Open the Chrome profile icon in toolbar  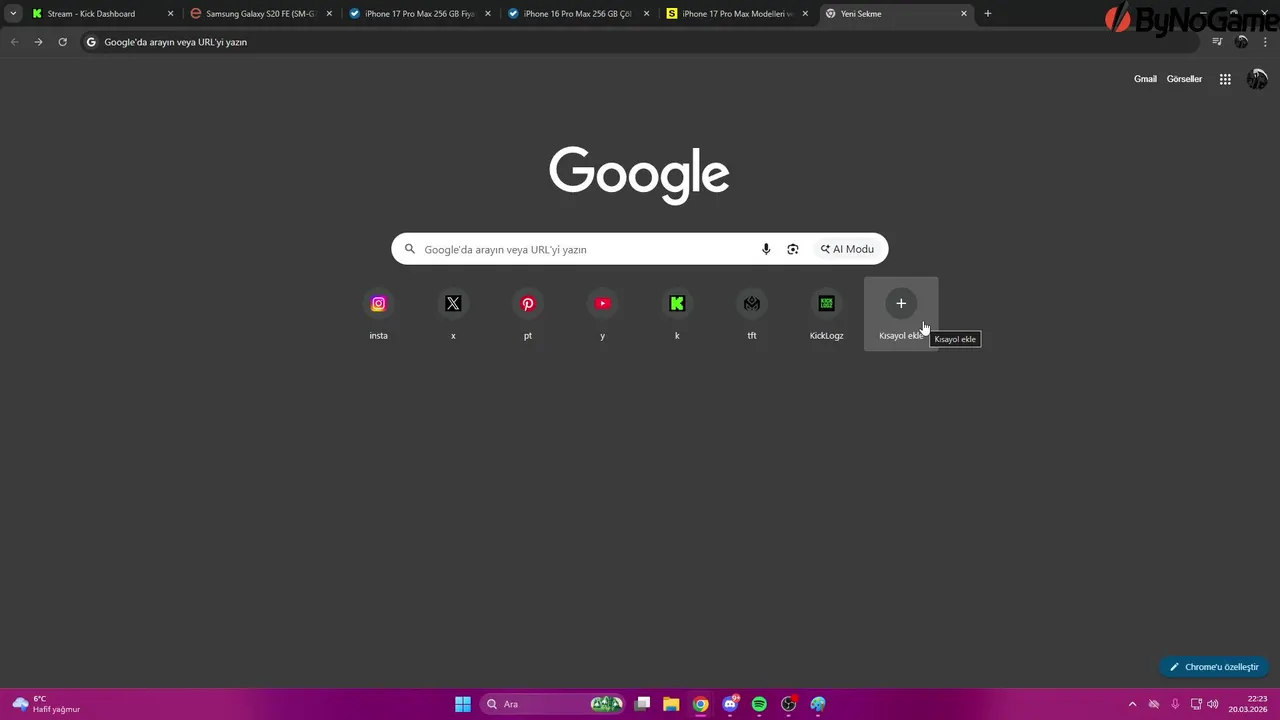(1242, 42)
